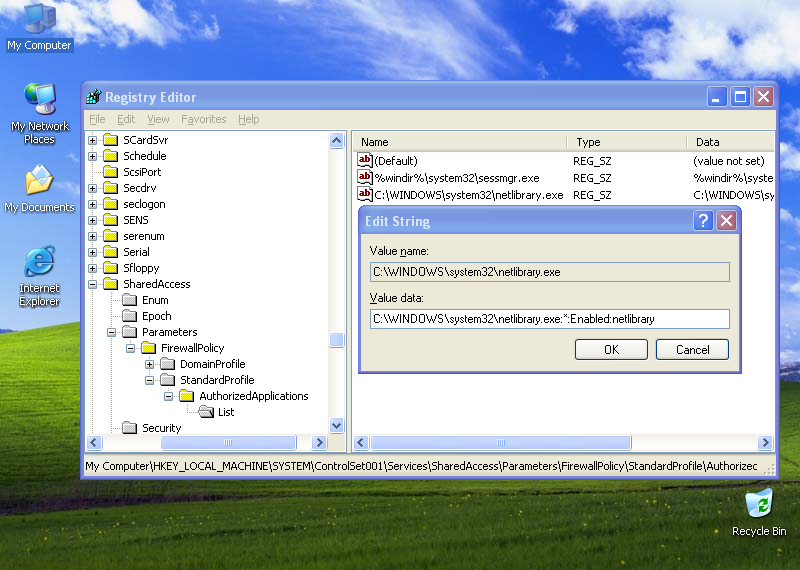Open the Help menu

248,119
